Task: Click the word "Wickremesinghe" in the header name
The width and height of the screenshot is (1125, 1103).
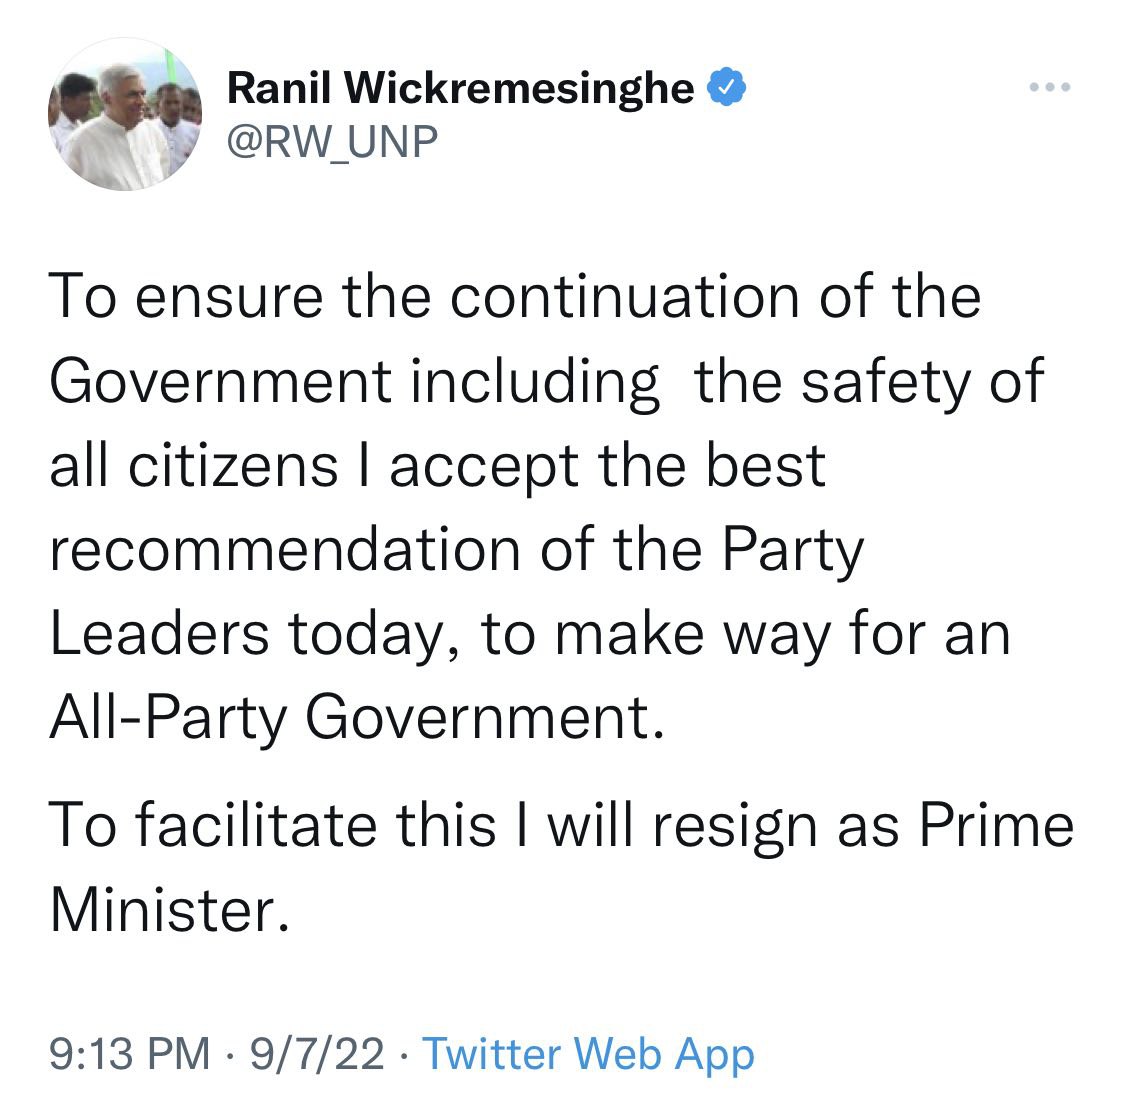Action: 519,88
